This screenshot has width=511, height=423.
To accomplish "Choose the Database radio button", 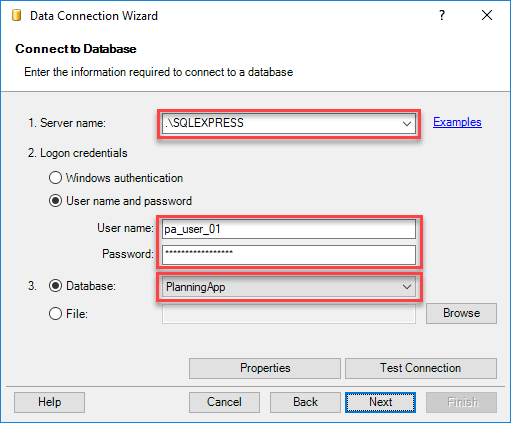I will pos(55,286).
